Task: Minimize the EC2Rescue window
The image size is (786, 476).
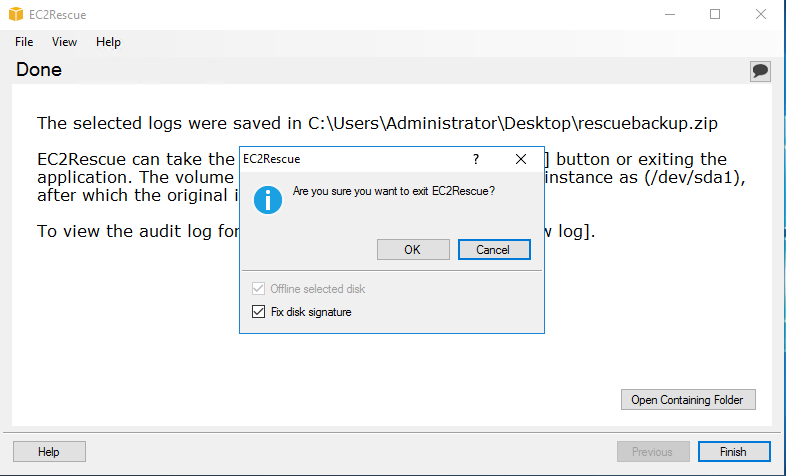Action: coord(670,15)
